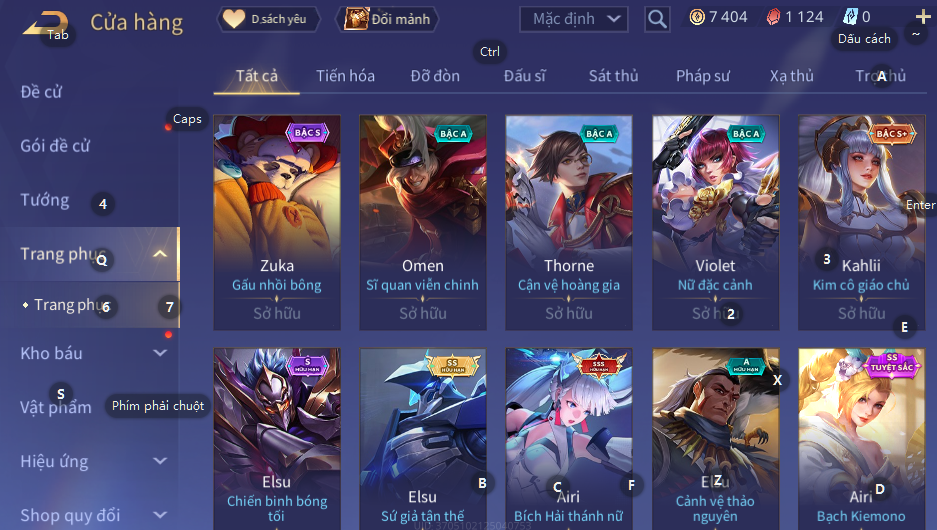
Task: Open the Zuka Gấu nhồi bông skin card
Action: (277, 222)
